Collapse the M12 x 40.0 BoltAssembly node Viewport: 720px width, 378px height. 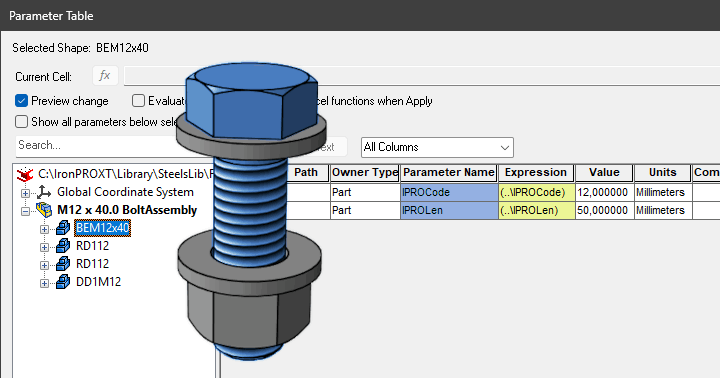(25, 211)
